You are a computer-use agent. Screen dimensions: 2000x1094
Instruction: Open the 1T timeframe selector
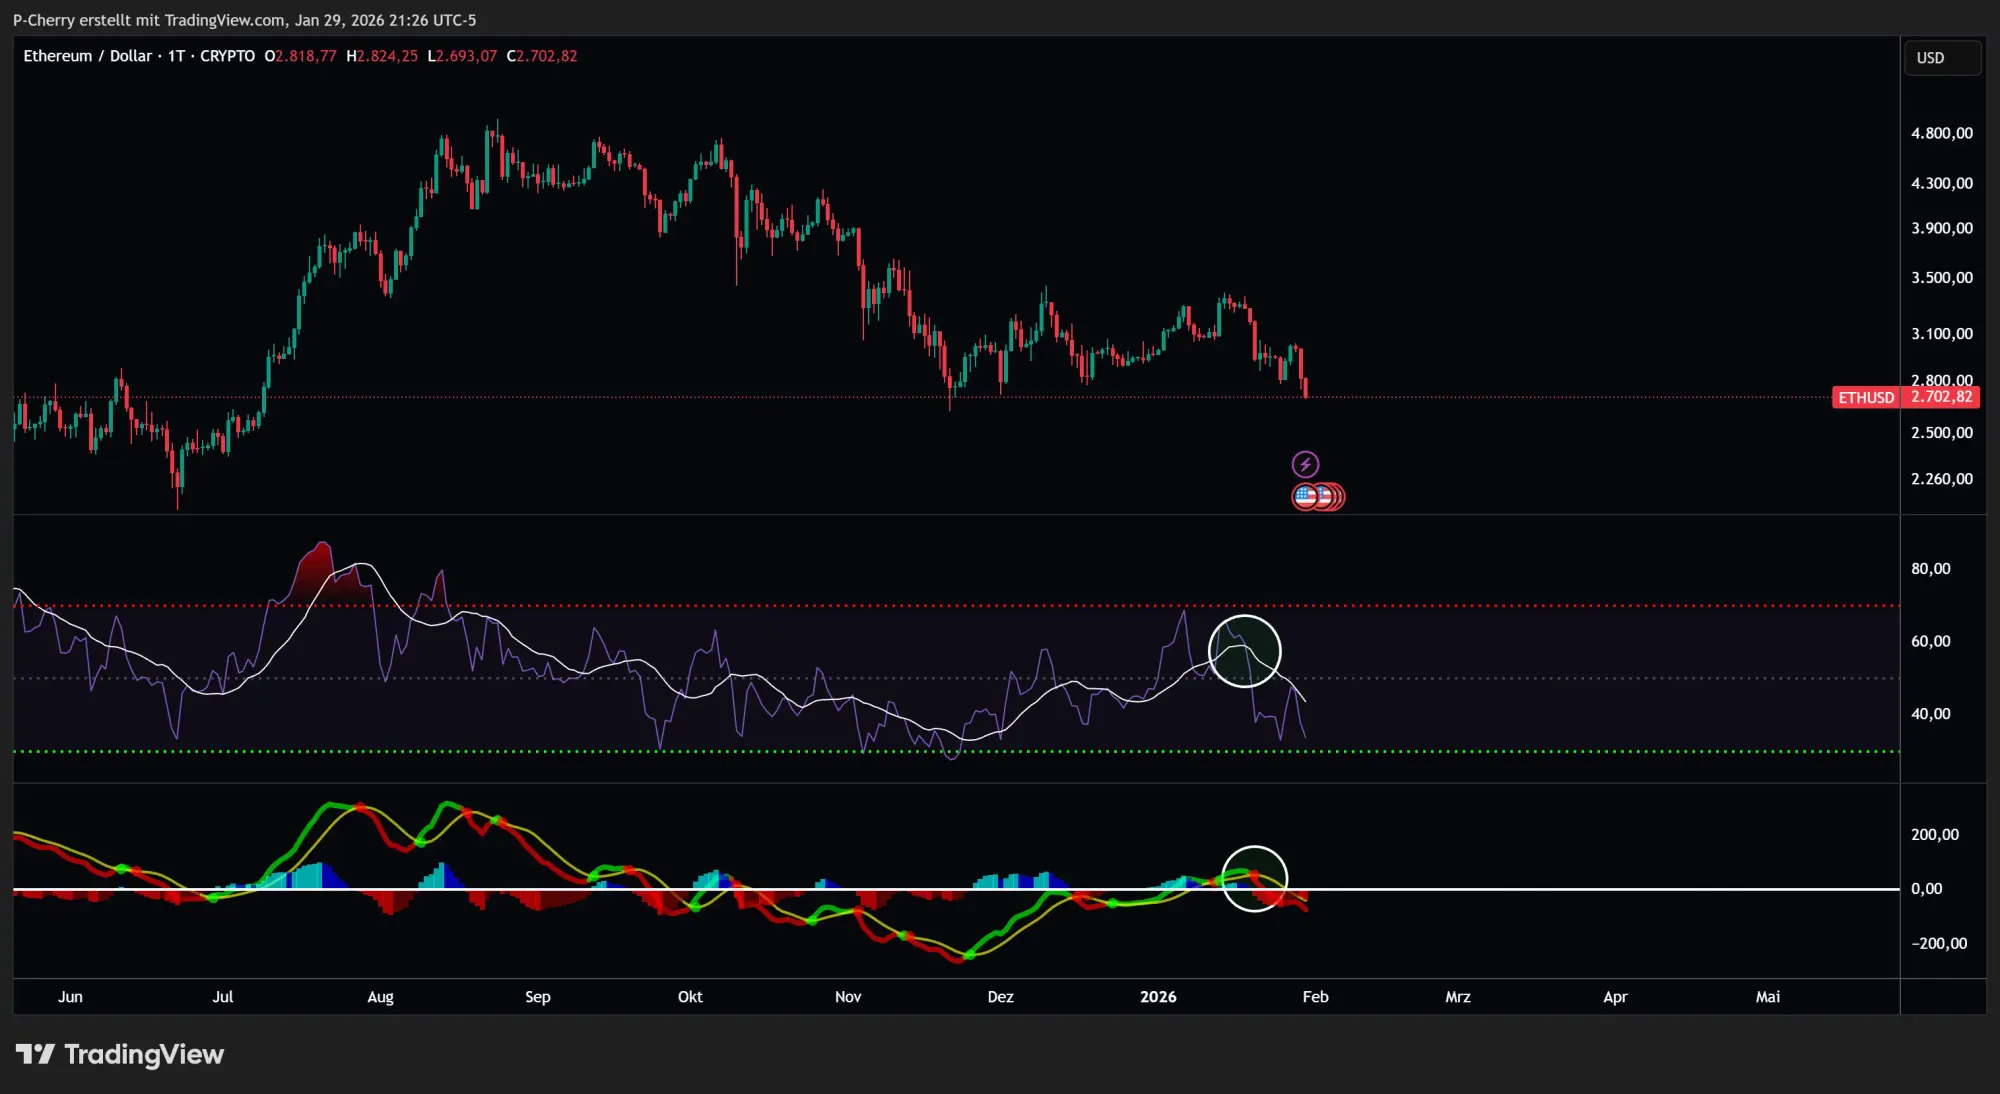(x=177, y=56)
